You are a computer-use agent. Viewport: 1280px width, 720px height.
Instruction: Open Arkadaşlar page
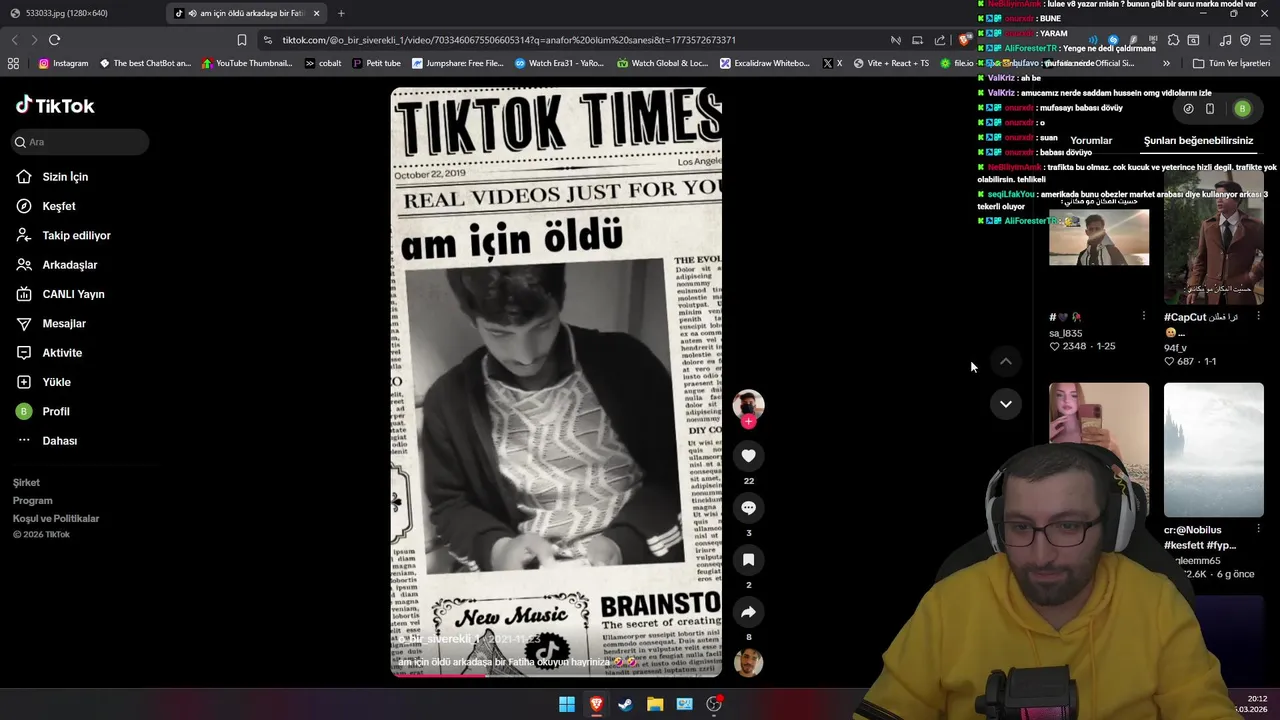[x=70, y=265]
